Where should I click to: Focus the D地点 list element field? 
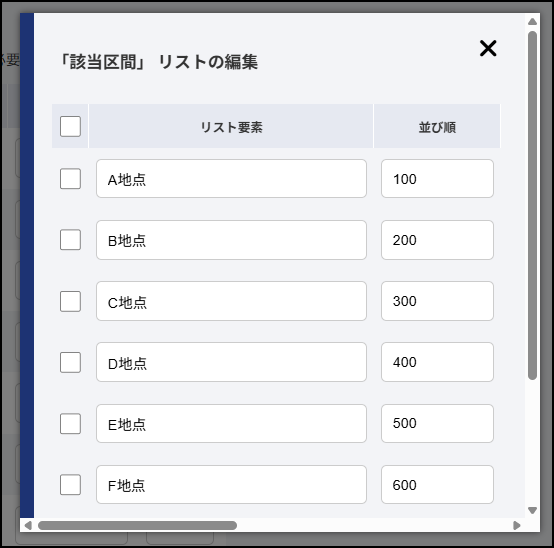[231, 362]
